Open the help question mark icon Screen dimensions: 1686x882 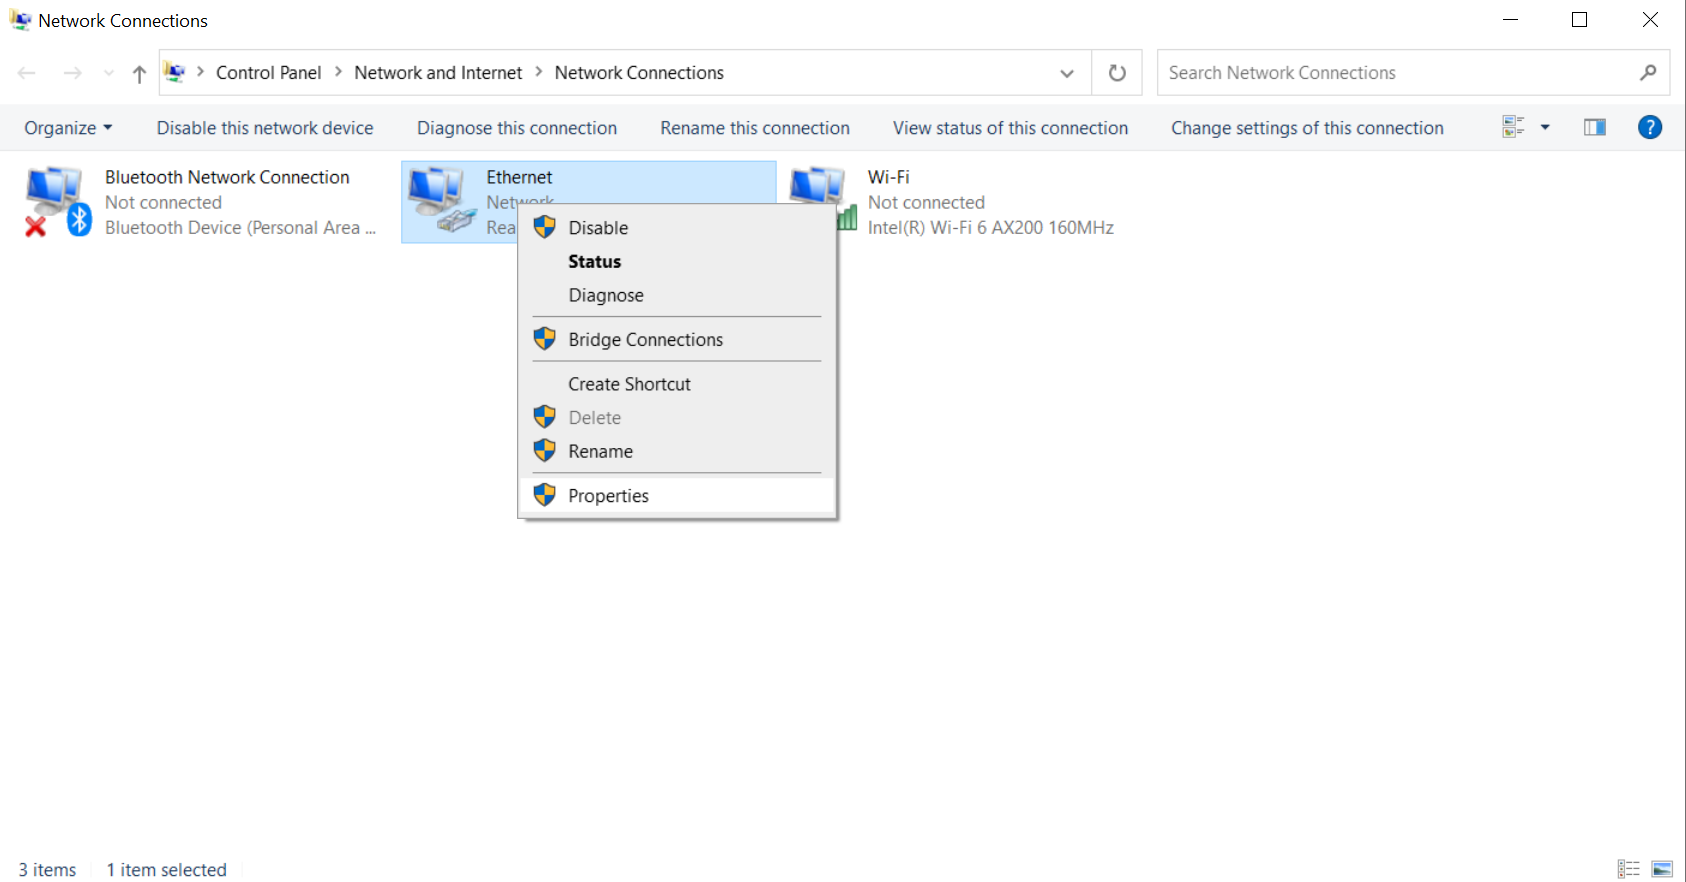coord(1650,127)
